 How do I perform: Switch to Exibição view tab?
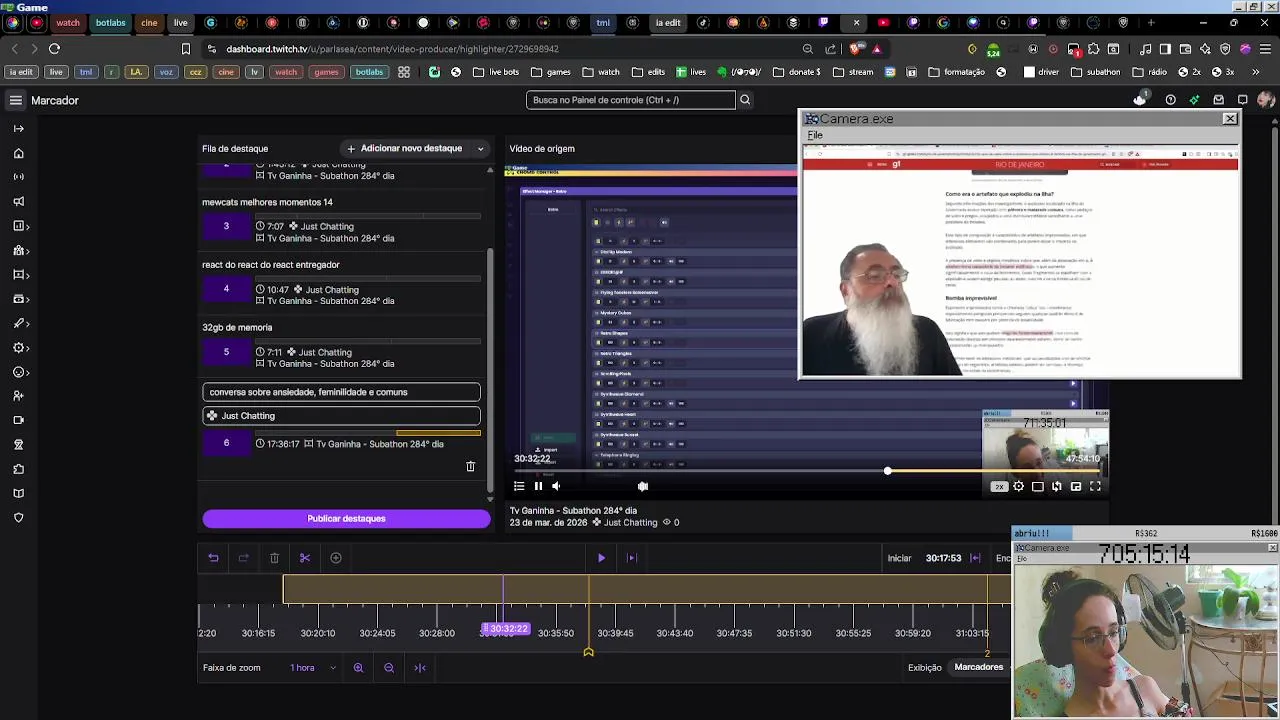pos(925,668)
